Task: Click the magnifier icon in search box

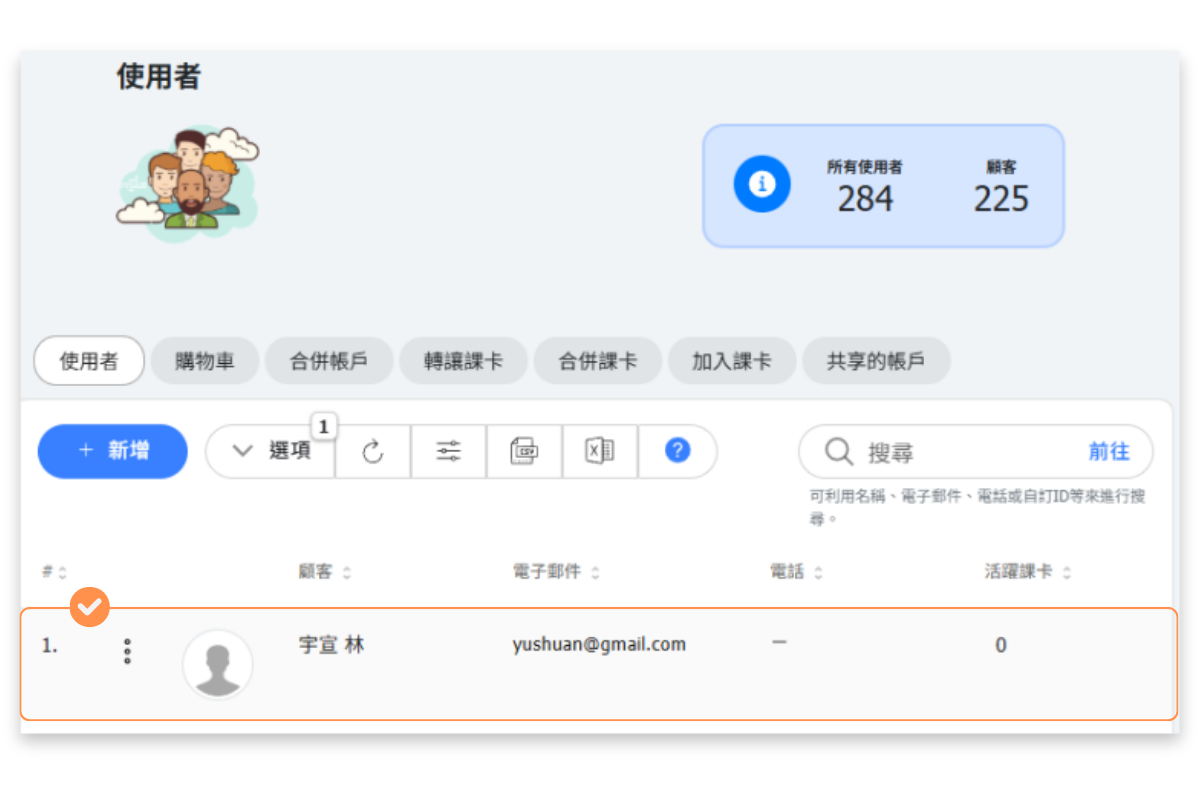Action: (x=838, y=452)
